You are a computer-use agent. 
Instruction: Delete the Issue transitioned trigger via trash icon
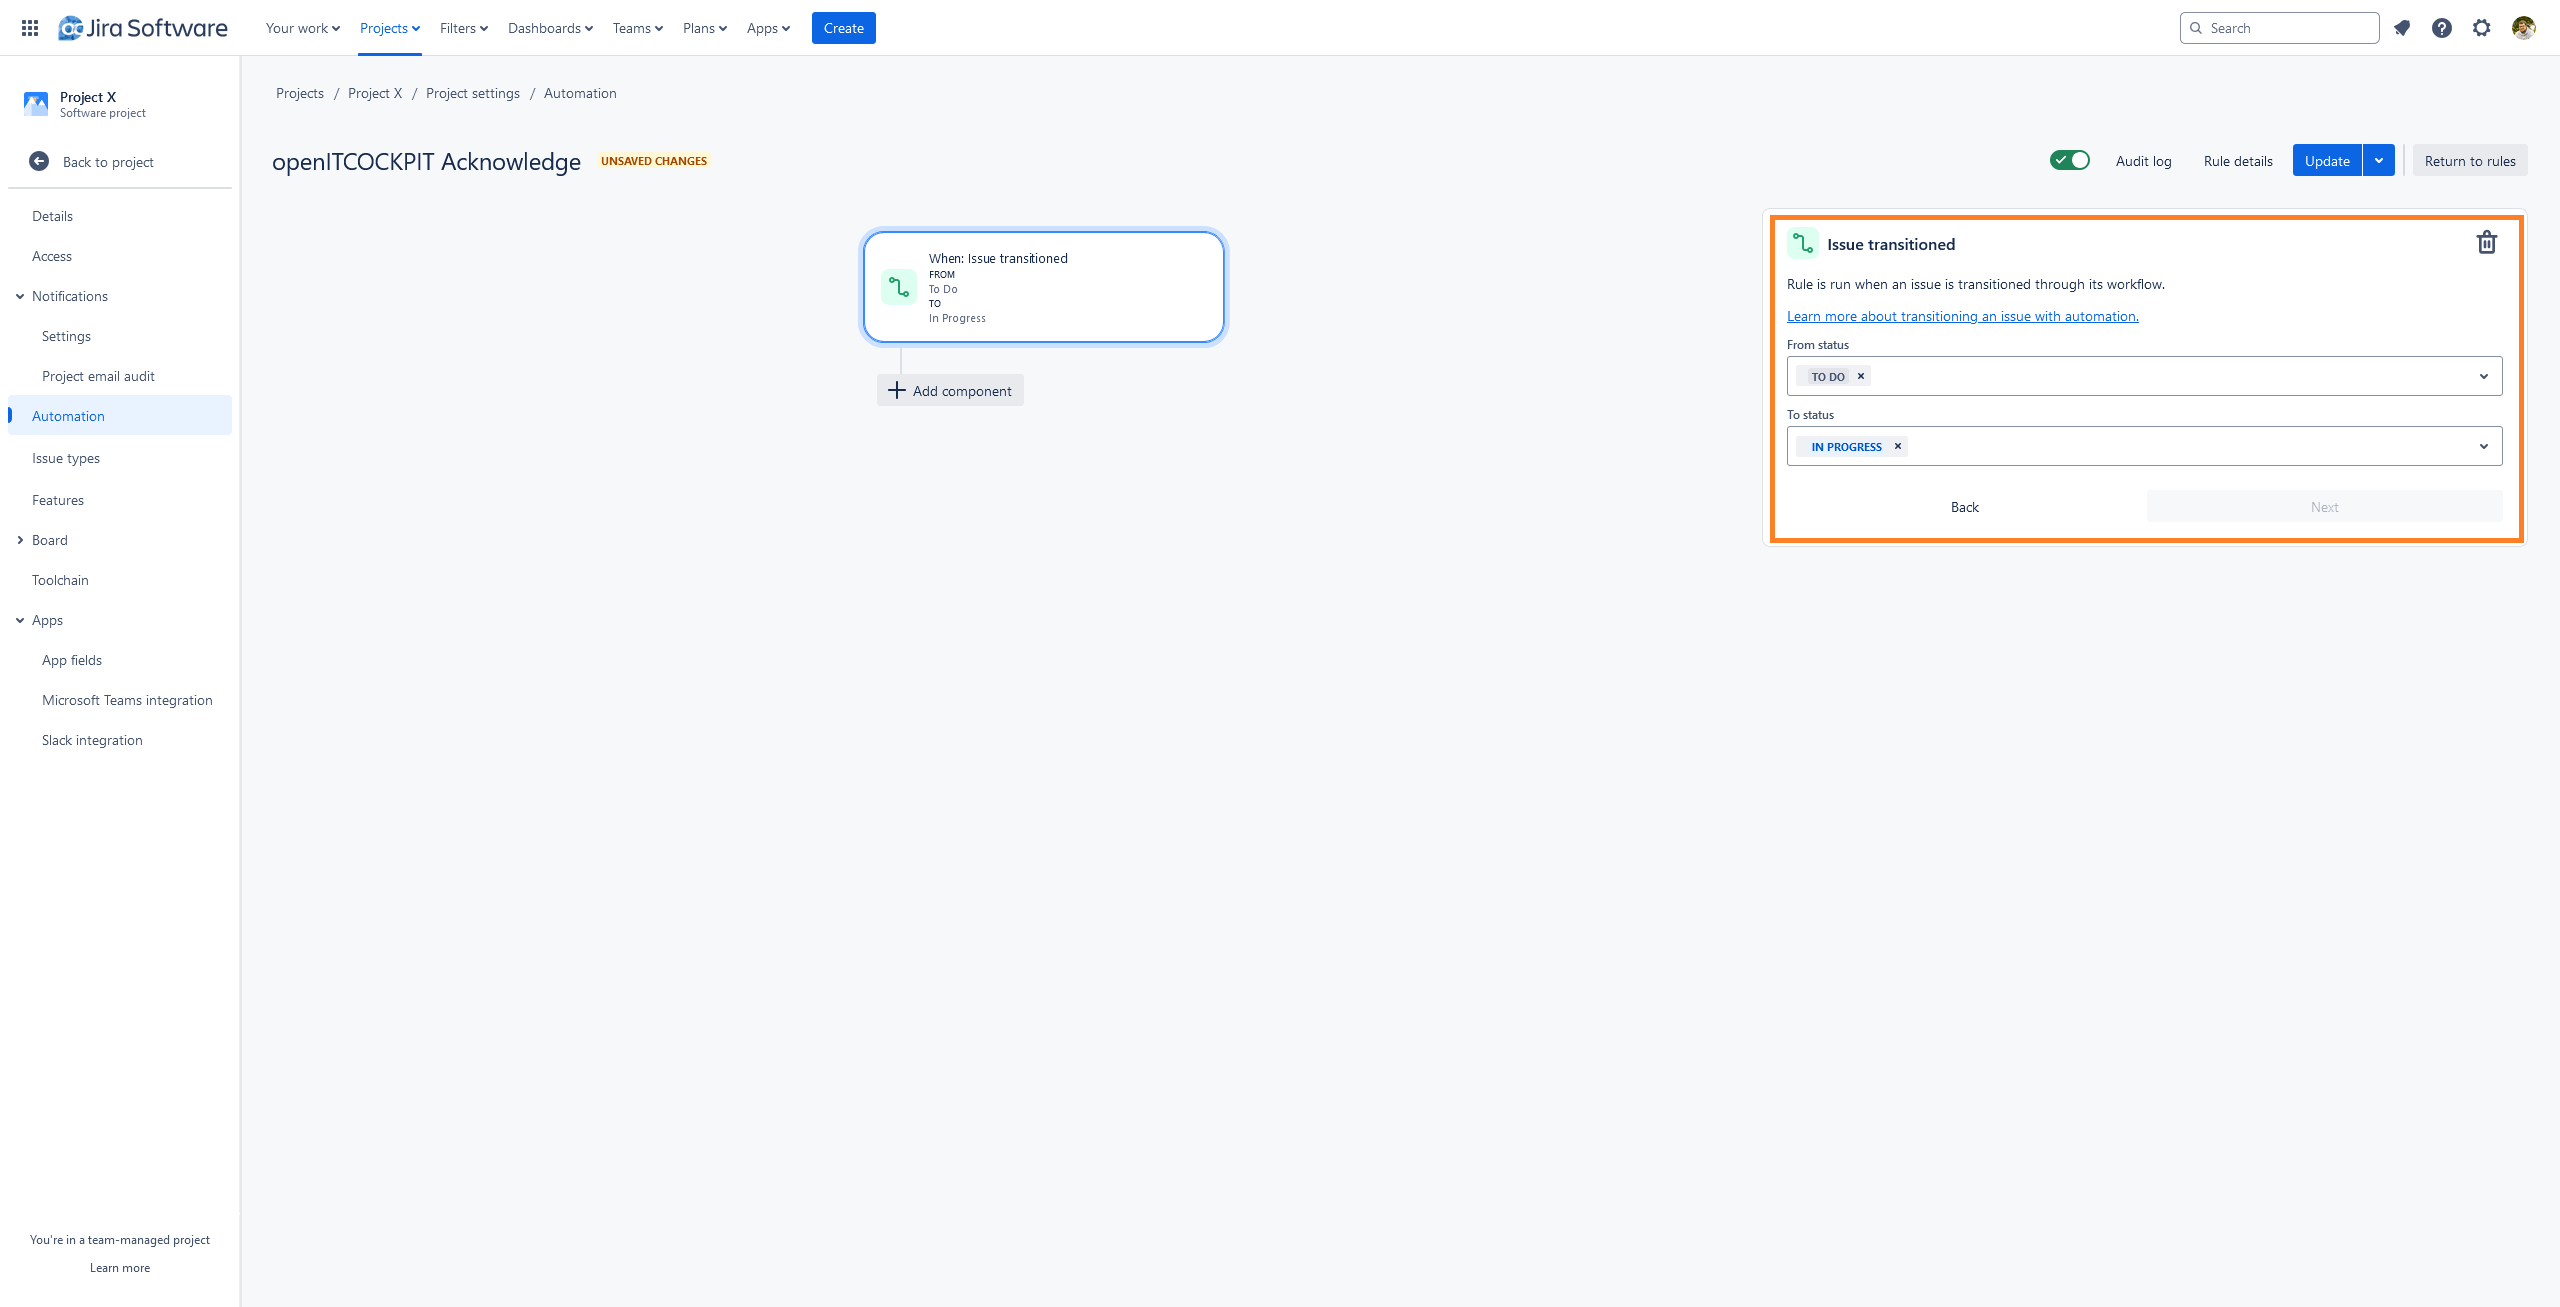click(2487, 243)
